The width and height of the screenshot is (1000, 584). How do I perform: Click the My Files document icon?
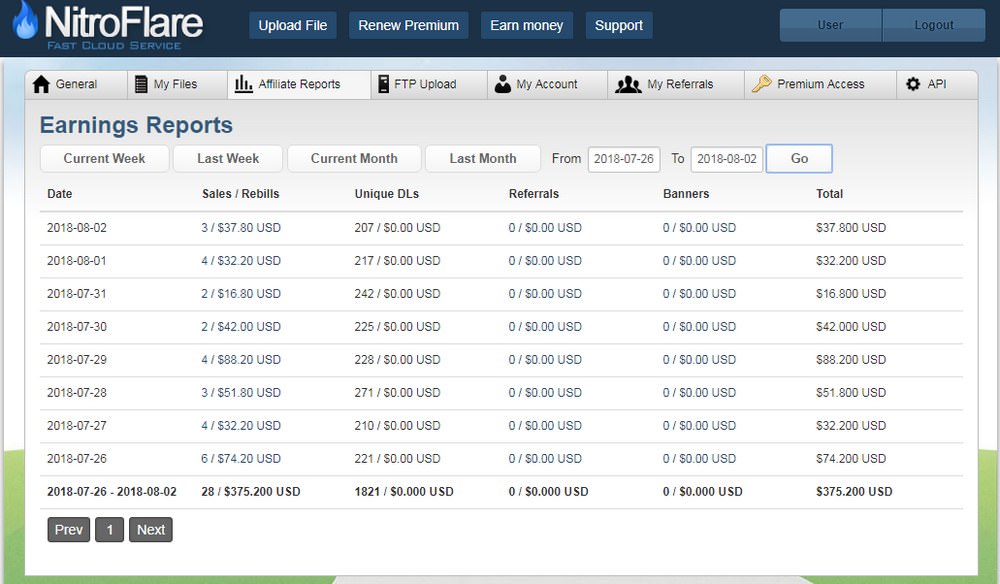tap(141, 84)
